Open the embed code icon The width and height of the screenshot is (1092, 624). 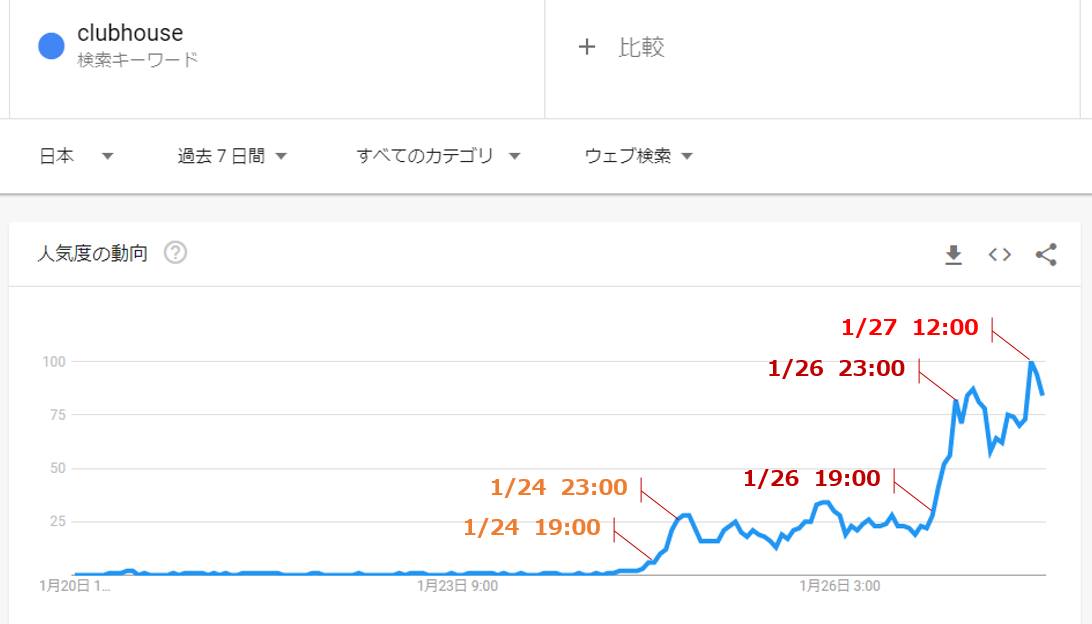(x=999, y=255)
